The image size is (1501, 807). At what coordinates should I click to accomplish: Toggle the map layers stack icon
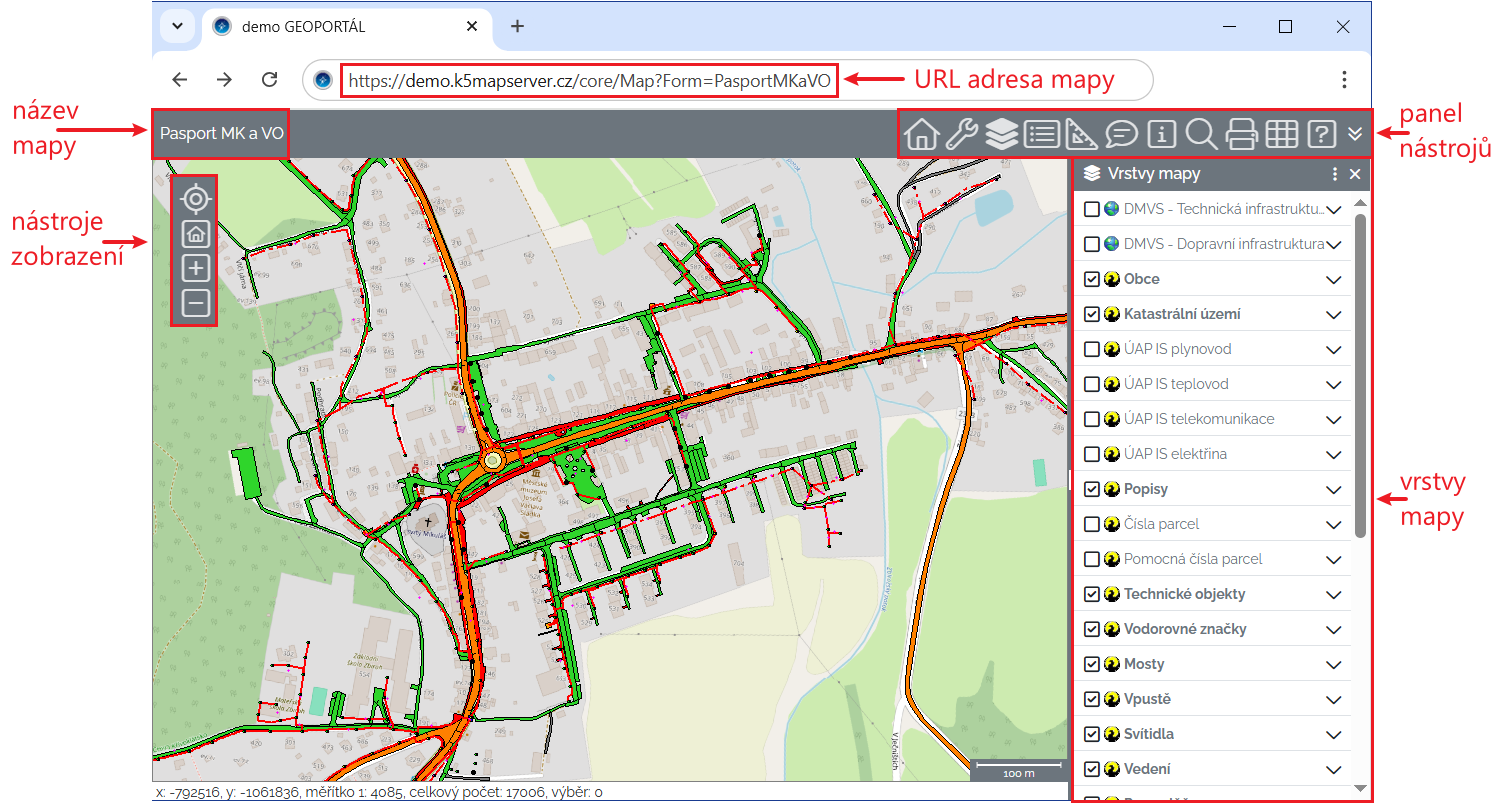point(1001,134)
